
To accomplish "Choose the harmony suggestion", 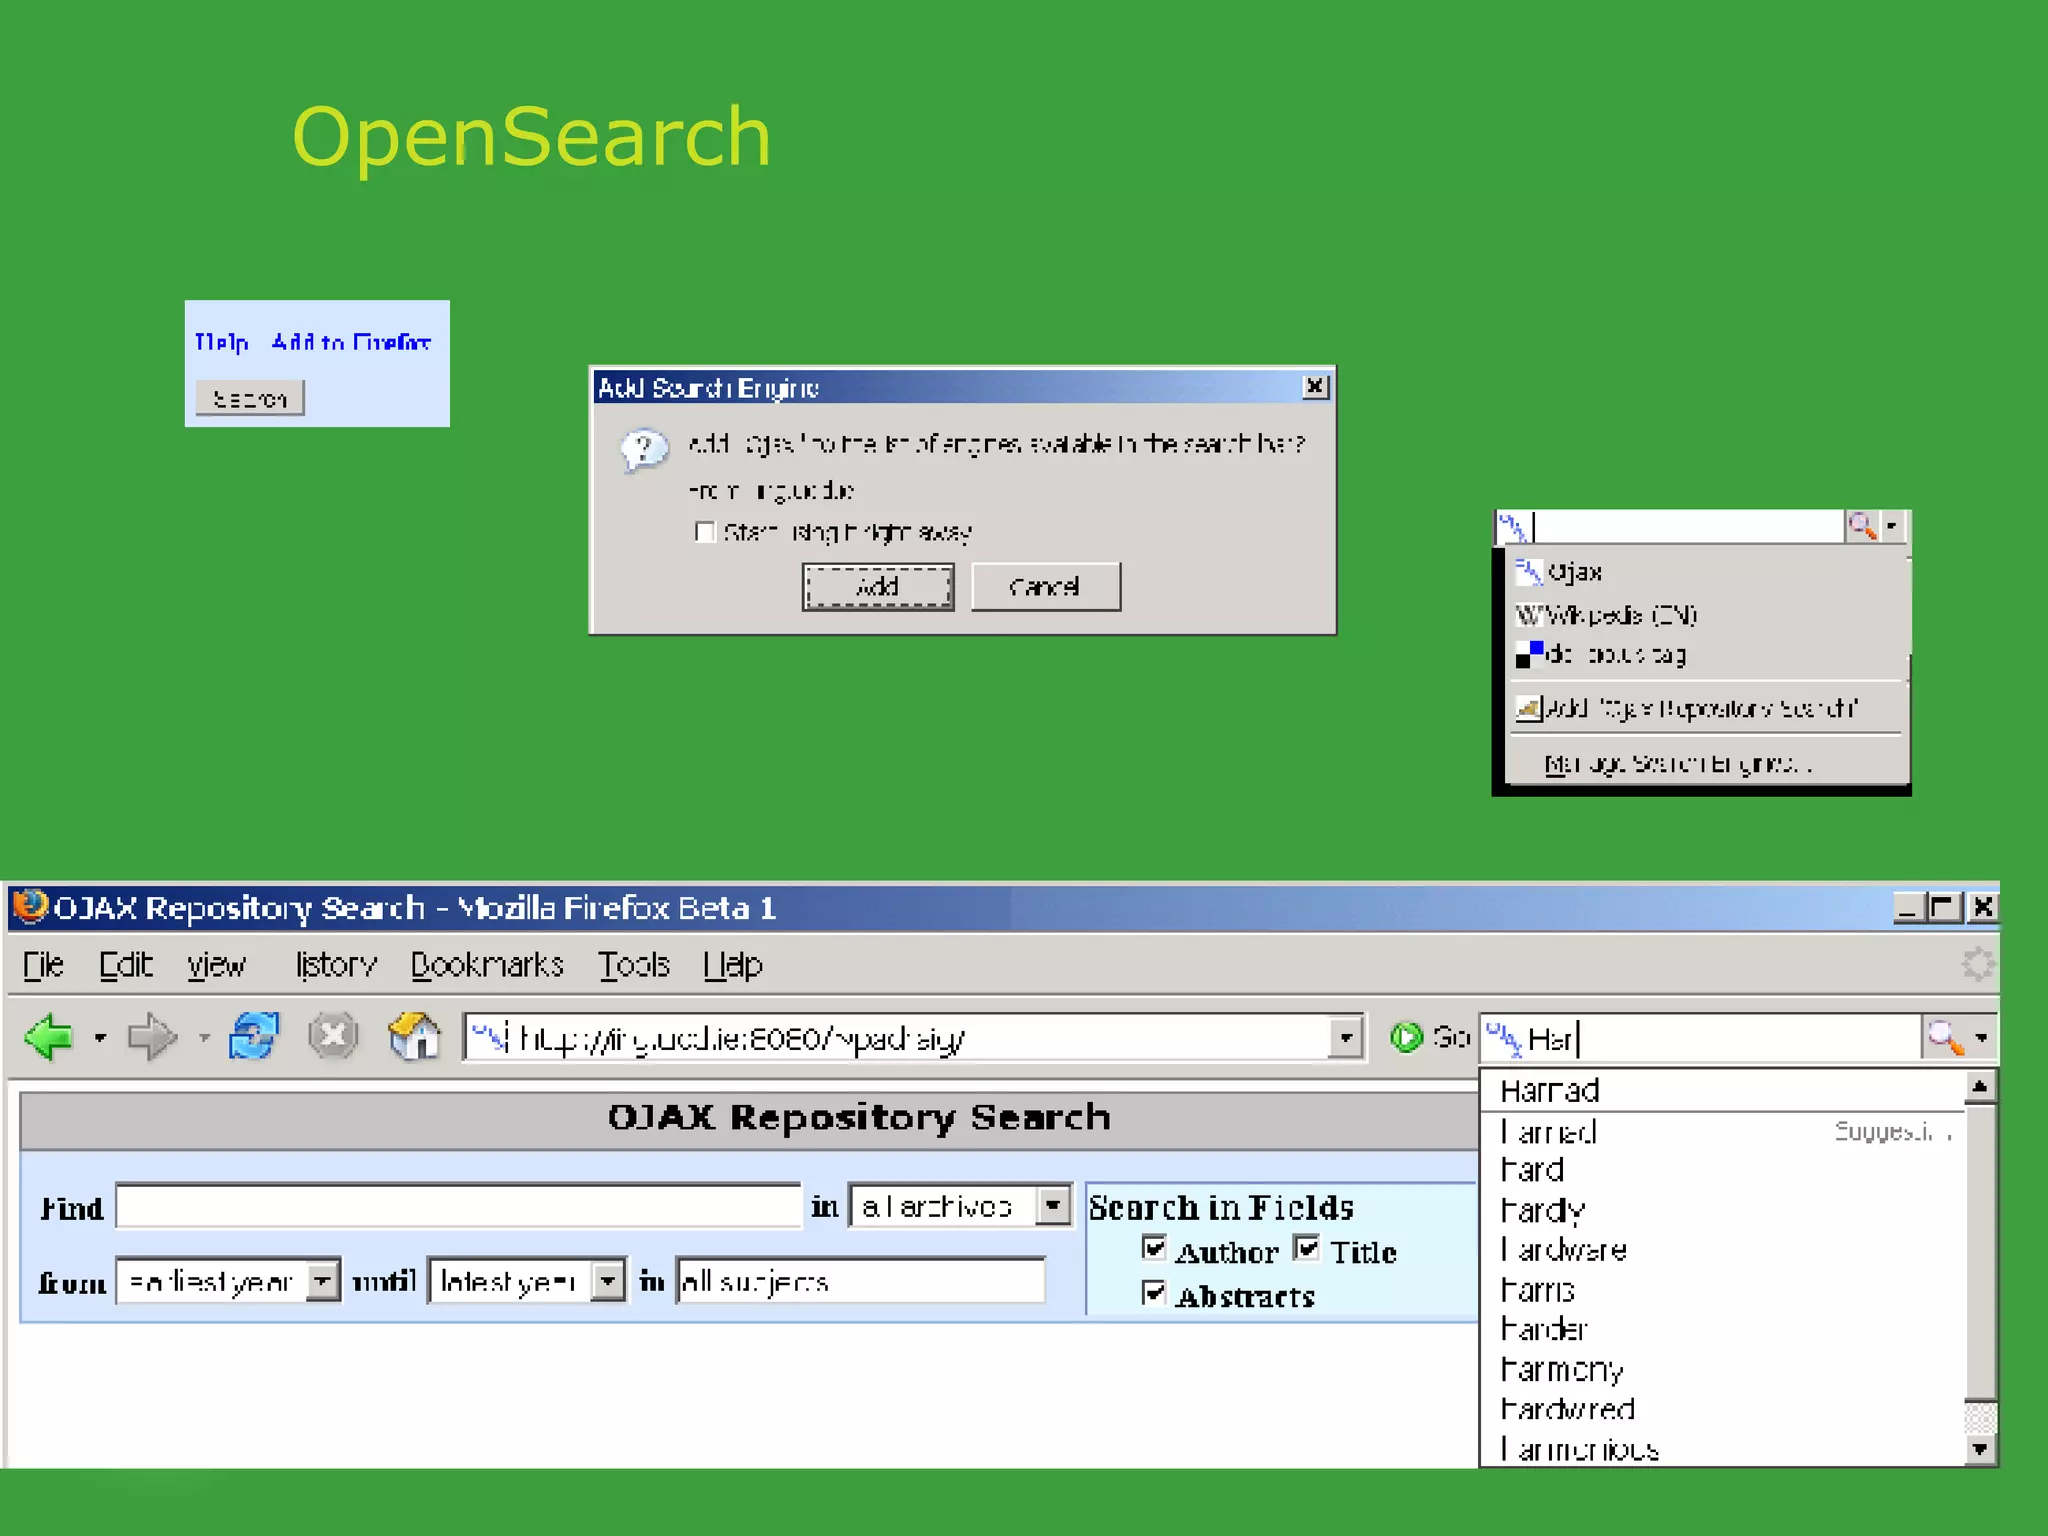I will point(1722,1369).
